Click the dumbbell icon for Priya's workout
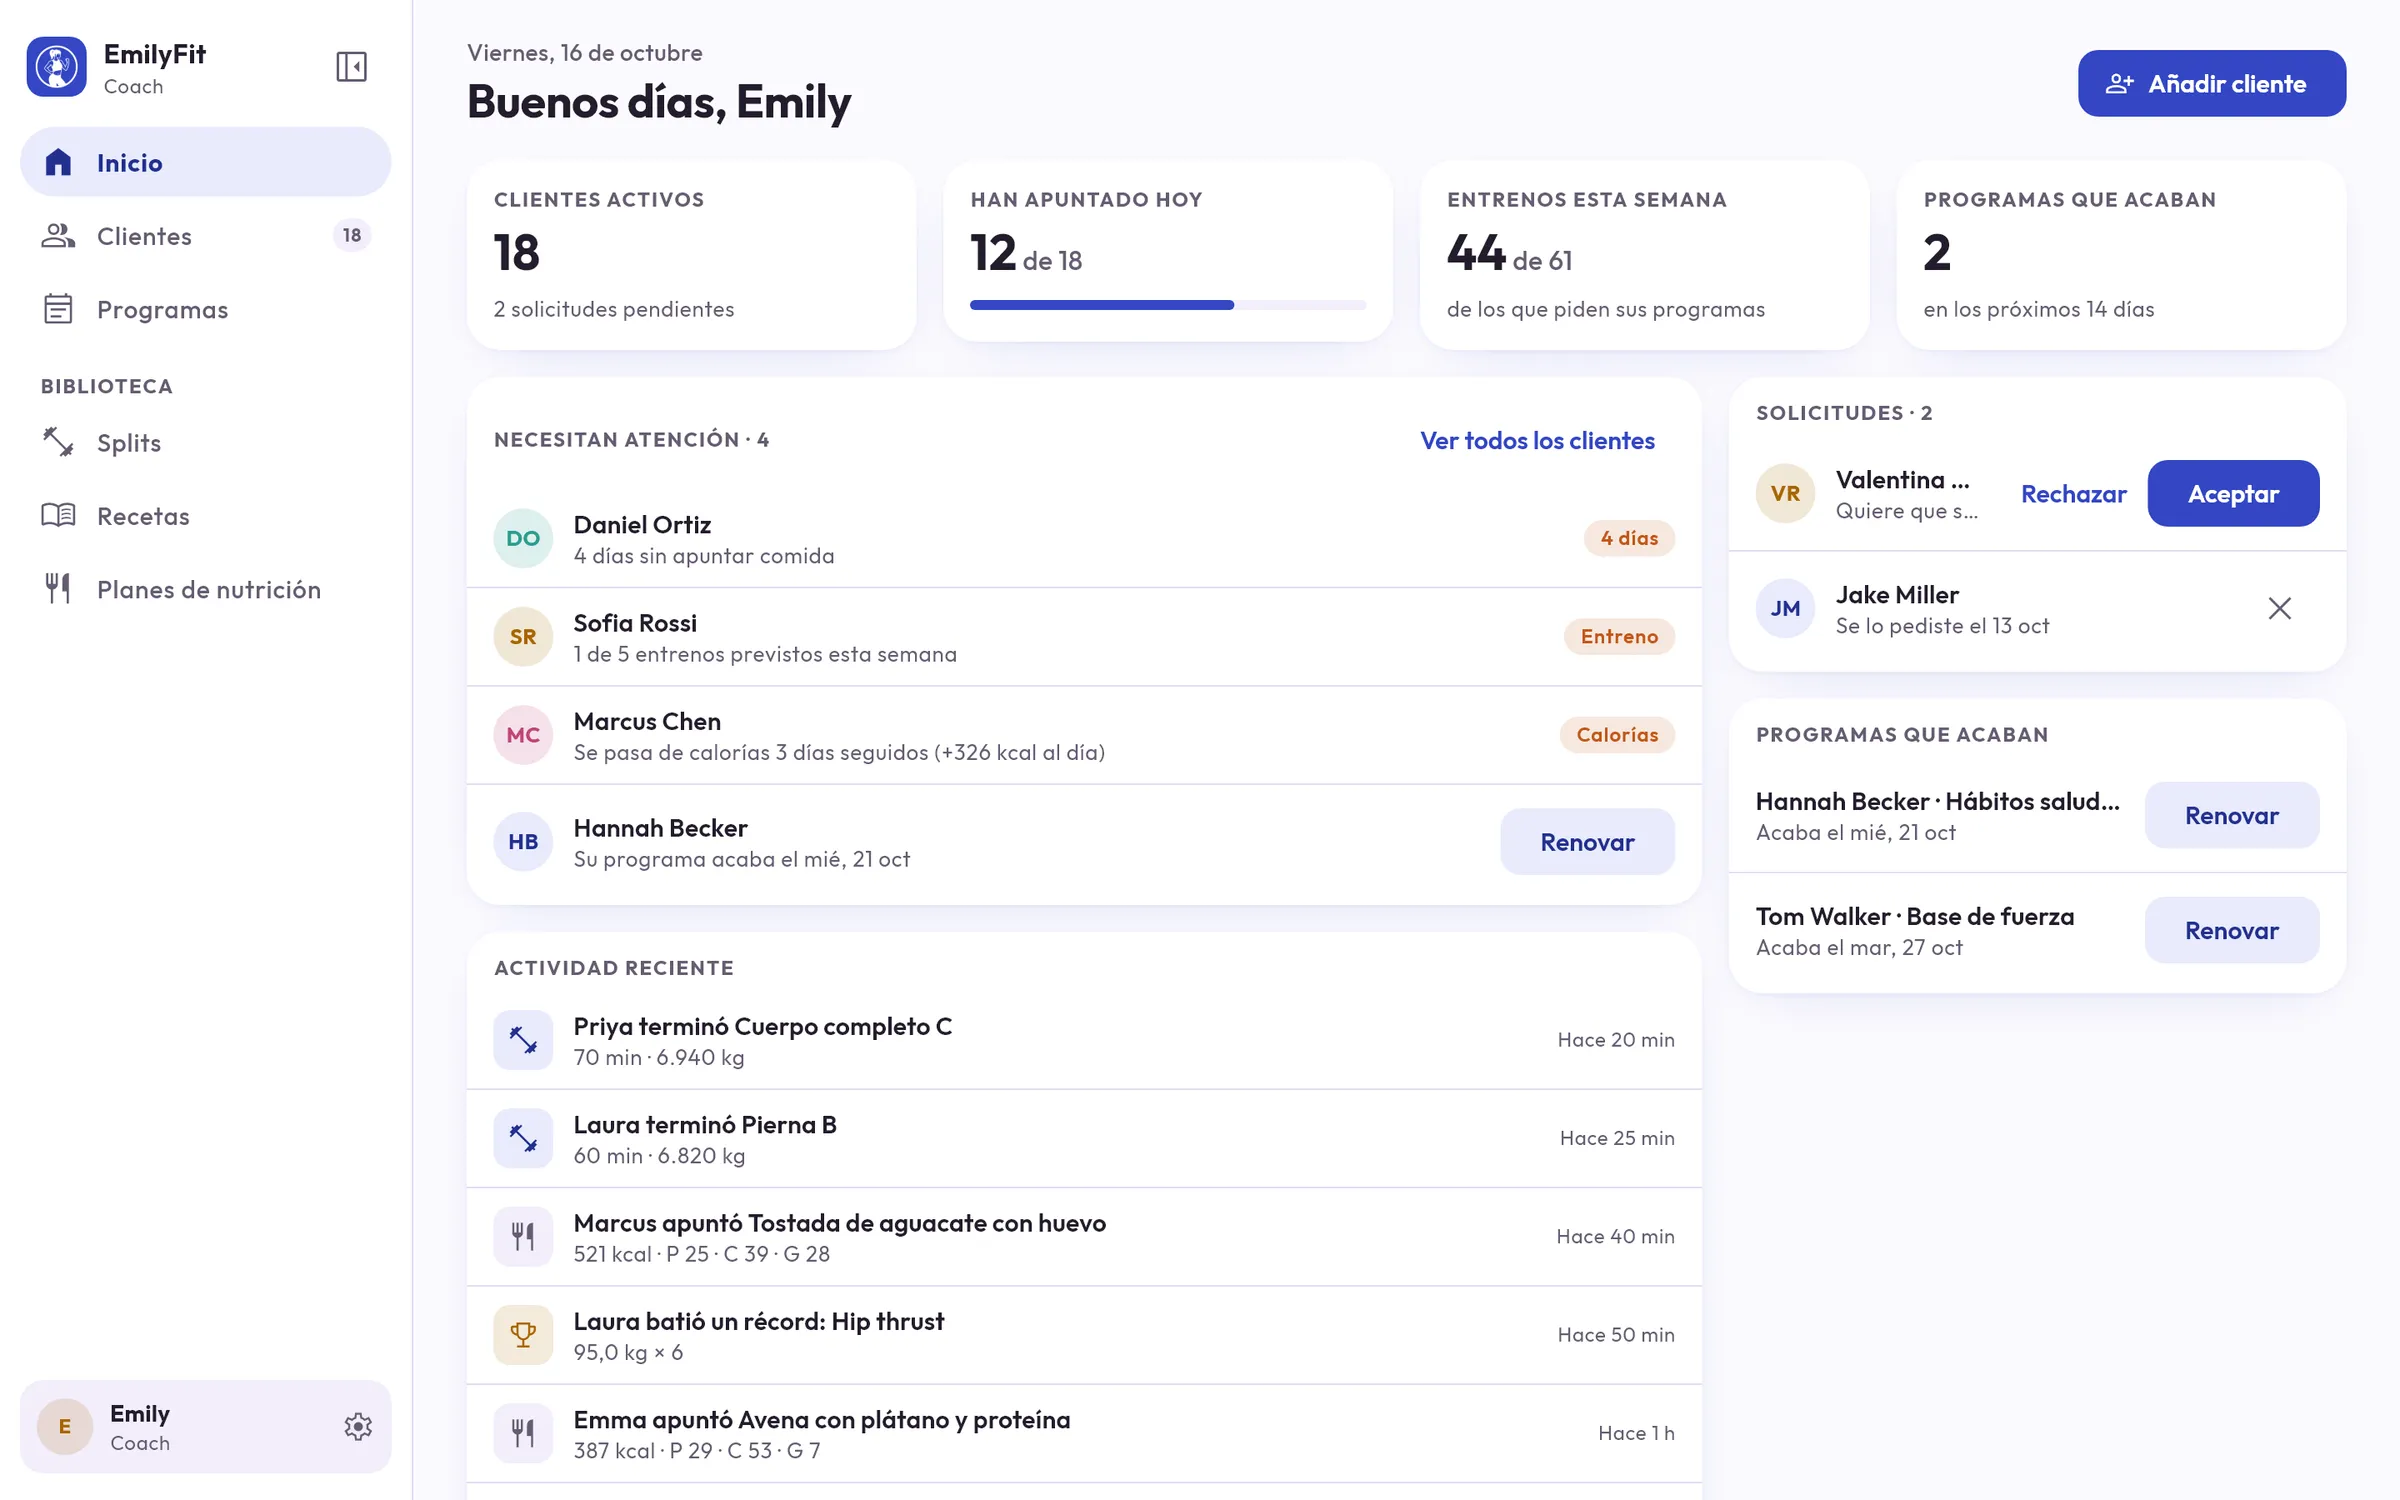The image size is (2400, 1500). point(523,1040)
